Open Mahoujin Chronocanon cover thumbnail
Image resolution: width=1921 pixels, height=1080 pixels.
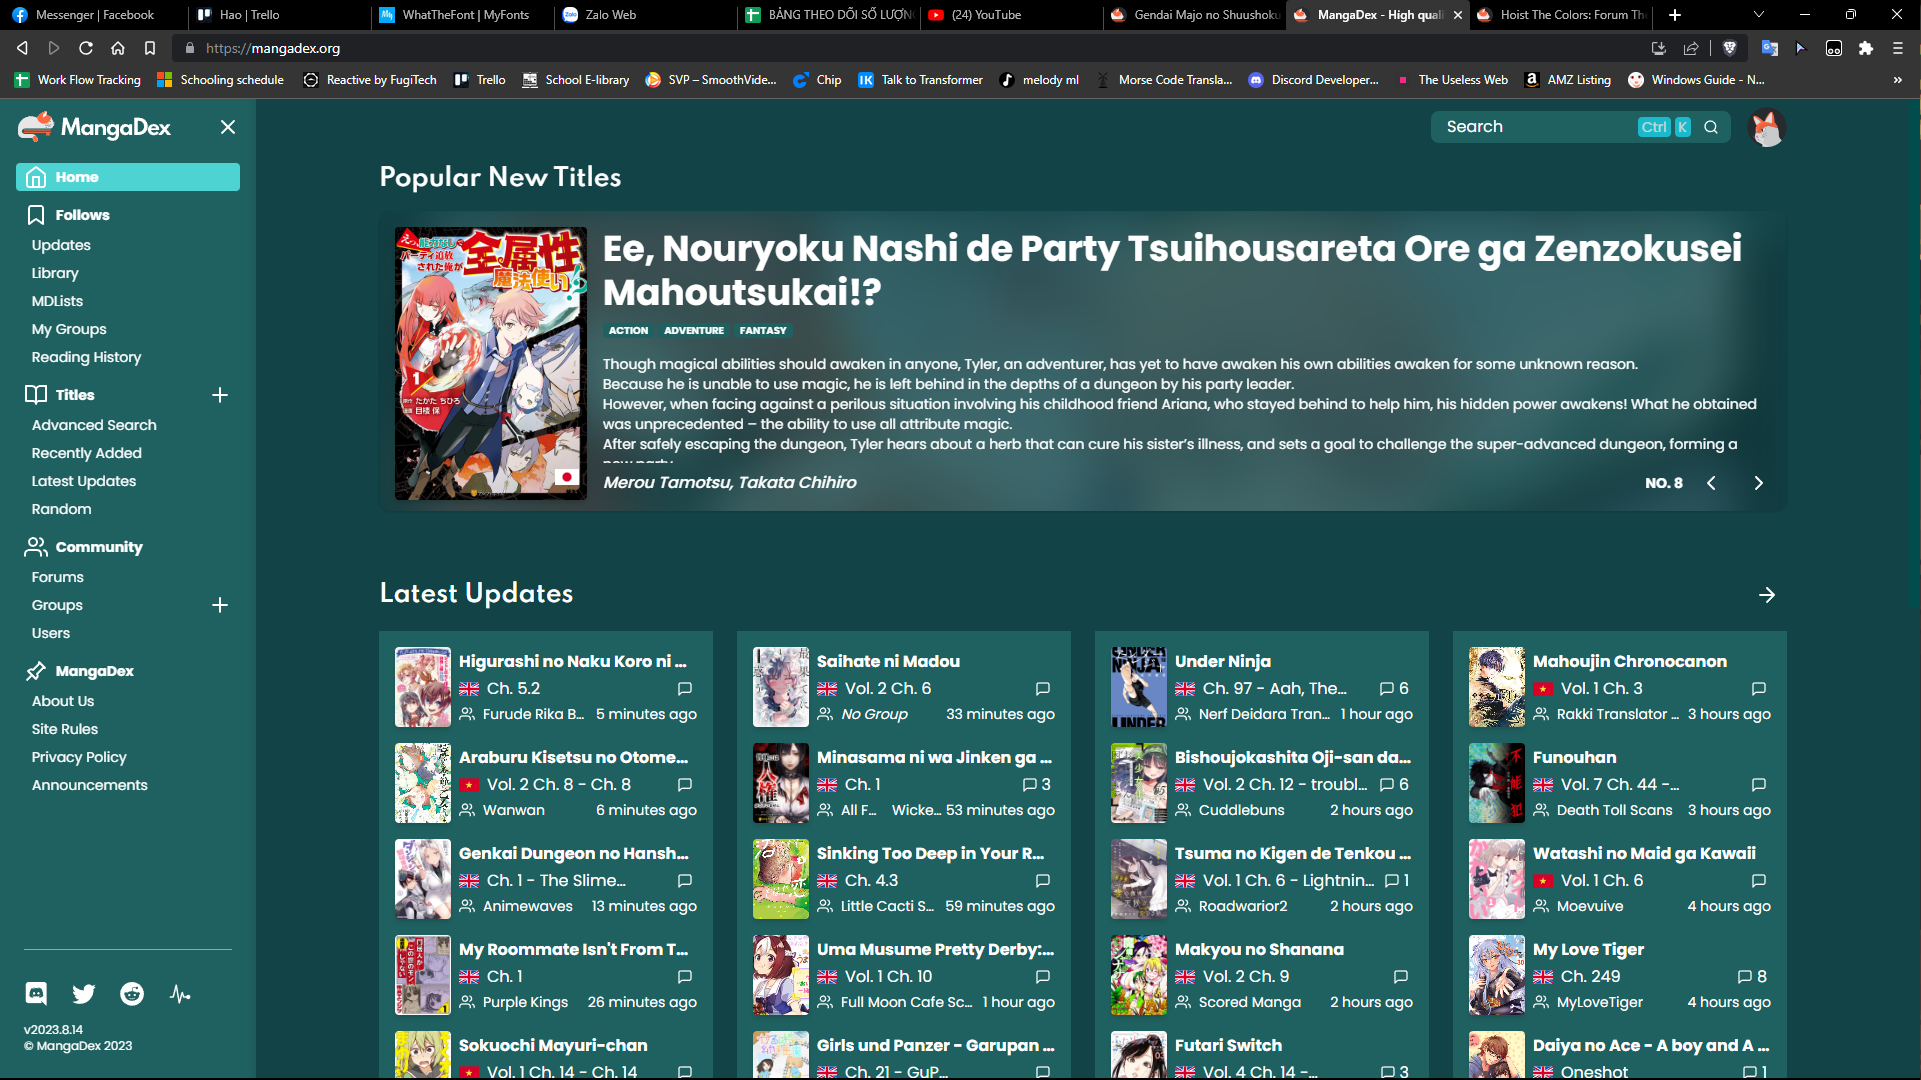click(x=1497, y=687)
